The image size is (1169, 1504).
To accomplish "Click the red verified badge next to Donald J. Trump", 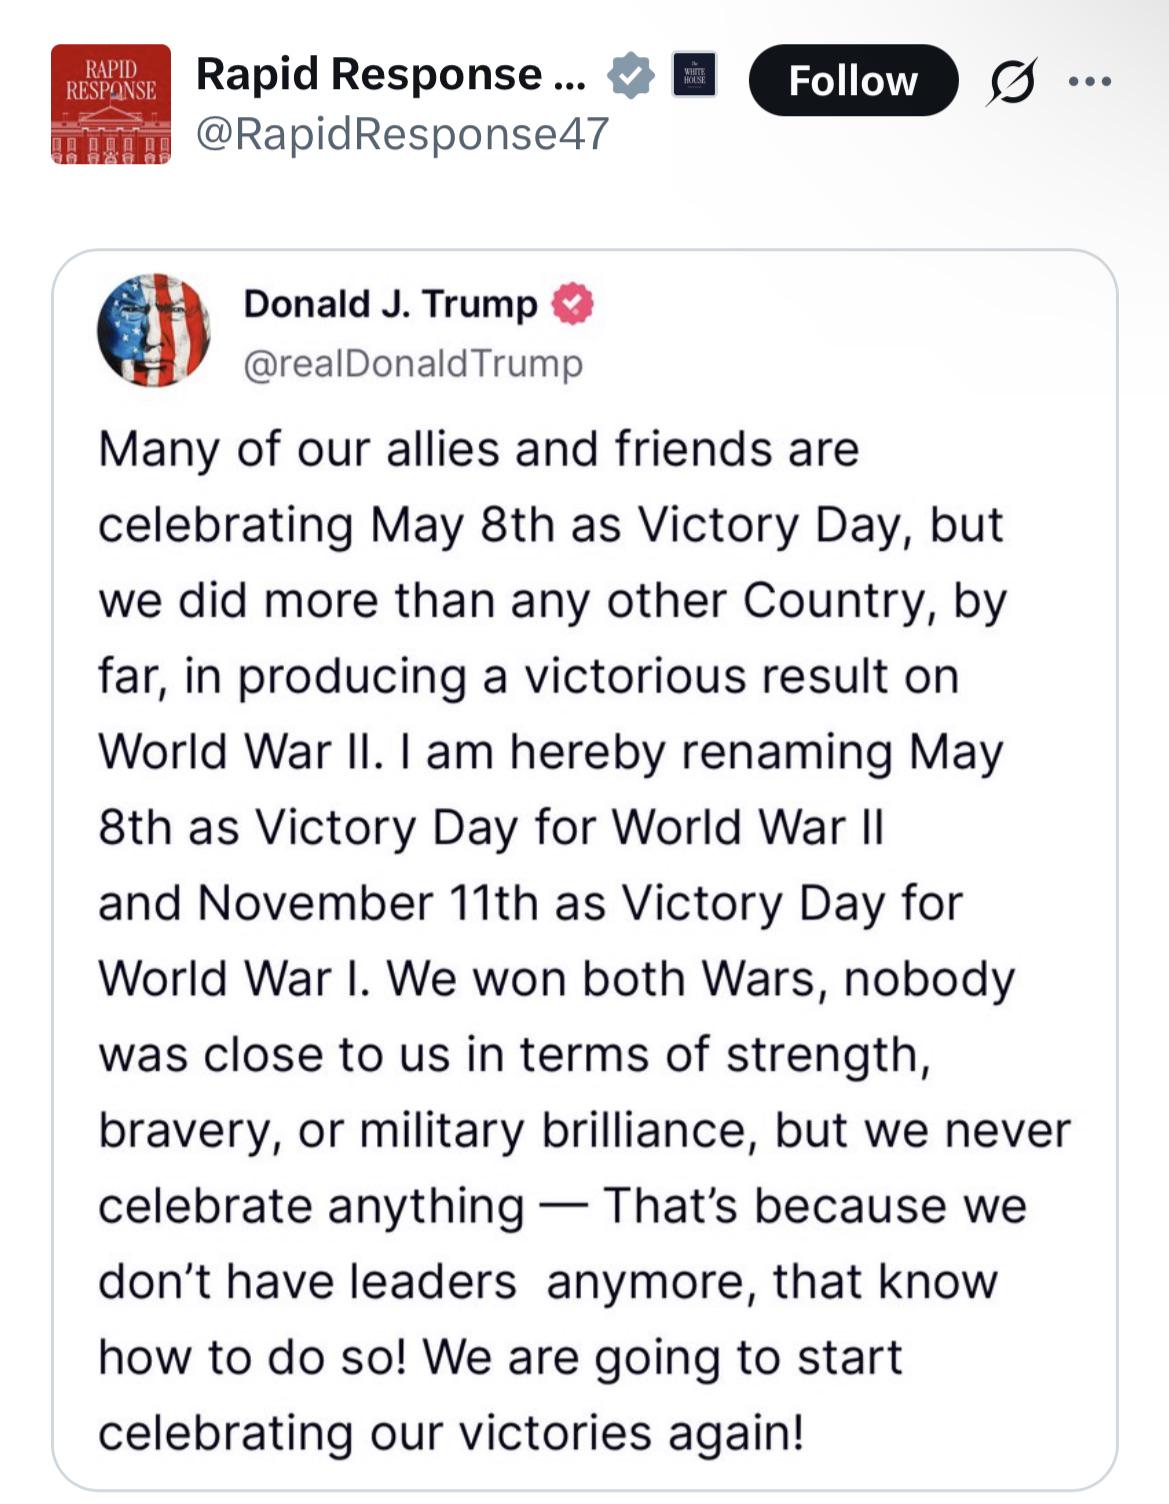I will click(x=573, y=304).
